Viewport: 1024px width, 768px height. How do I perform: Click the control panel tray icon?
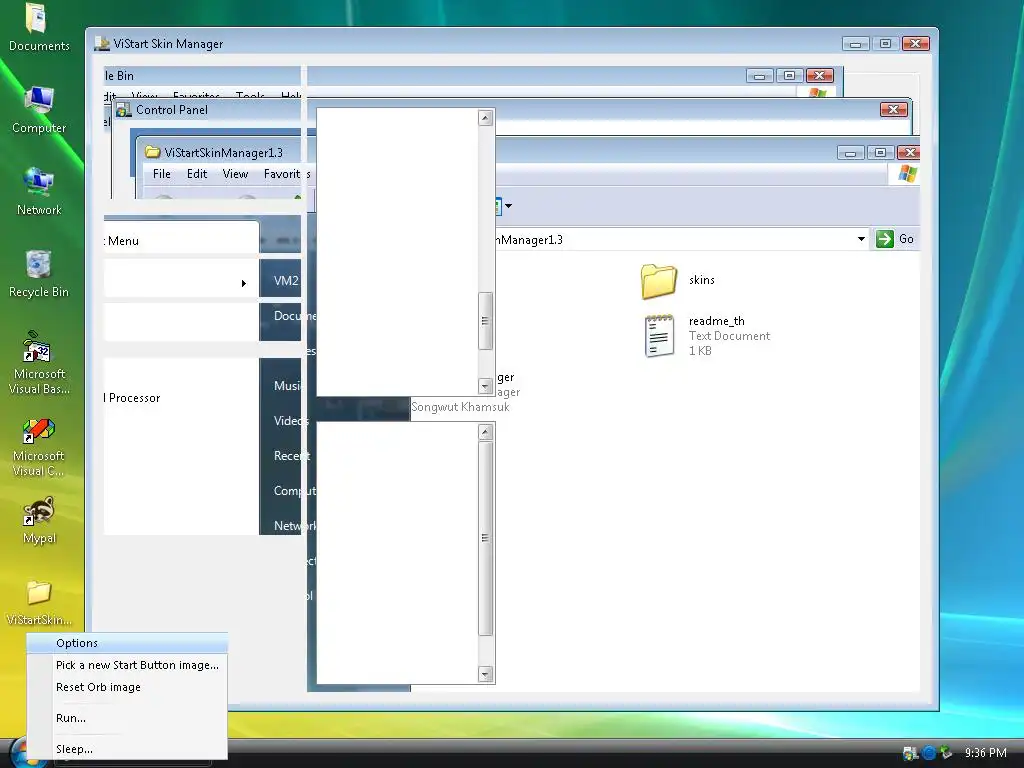pyautogui.click(x=910, y=753)
